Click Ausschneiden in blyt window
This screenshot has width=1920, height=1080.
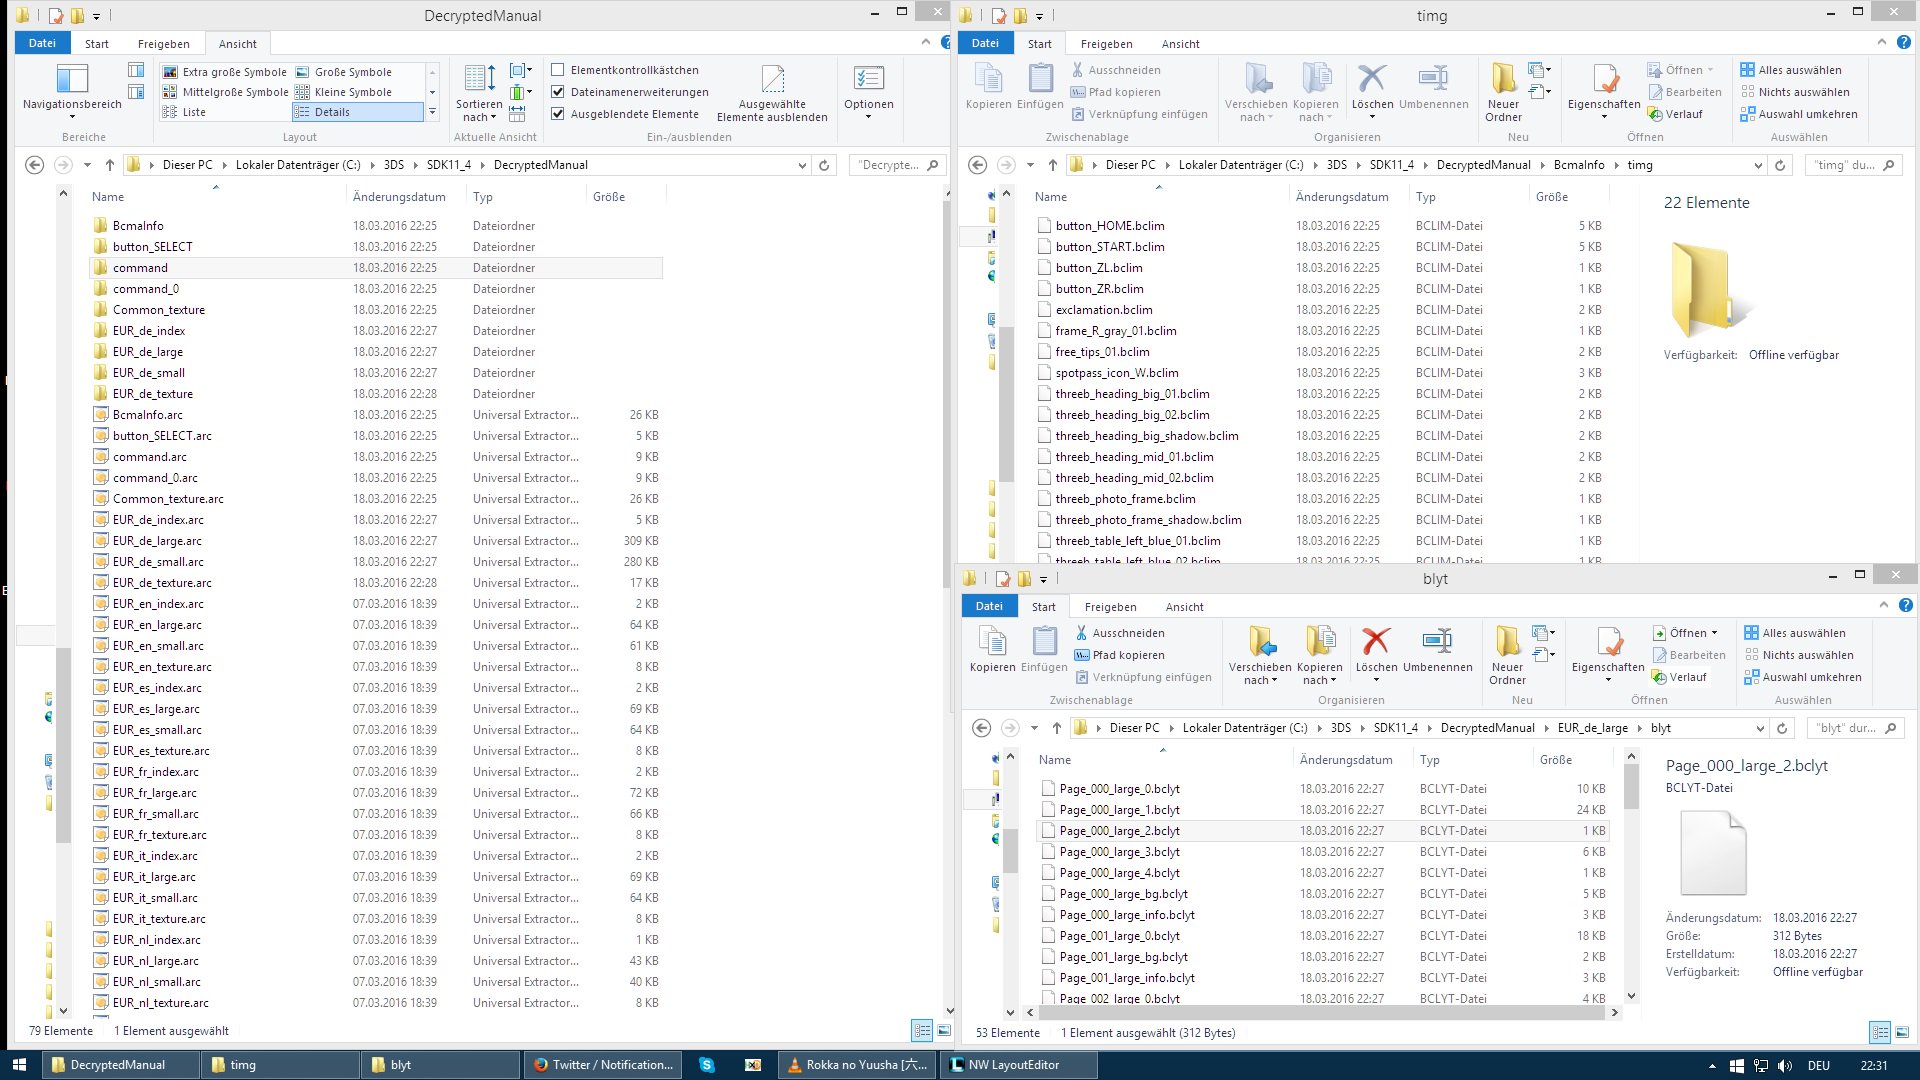[x=1119, y=633]
